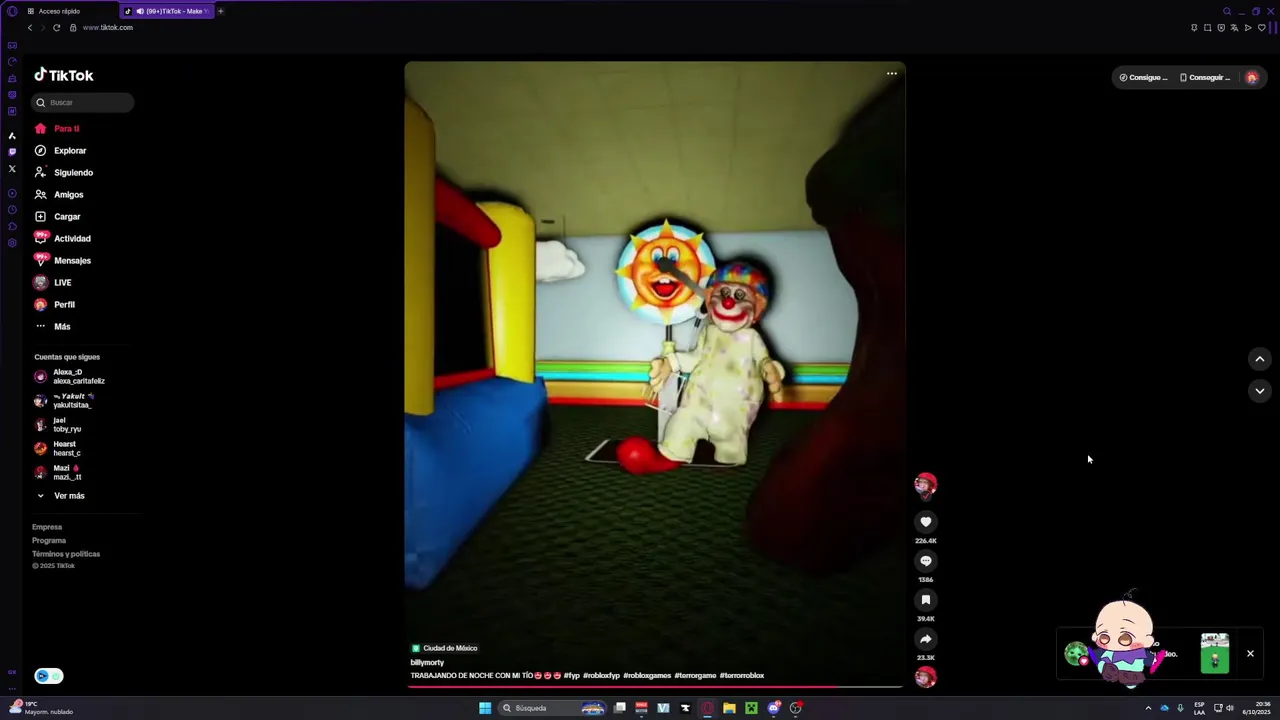Open the spinning sound disc below share

pos(926,677)
